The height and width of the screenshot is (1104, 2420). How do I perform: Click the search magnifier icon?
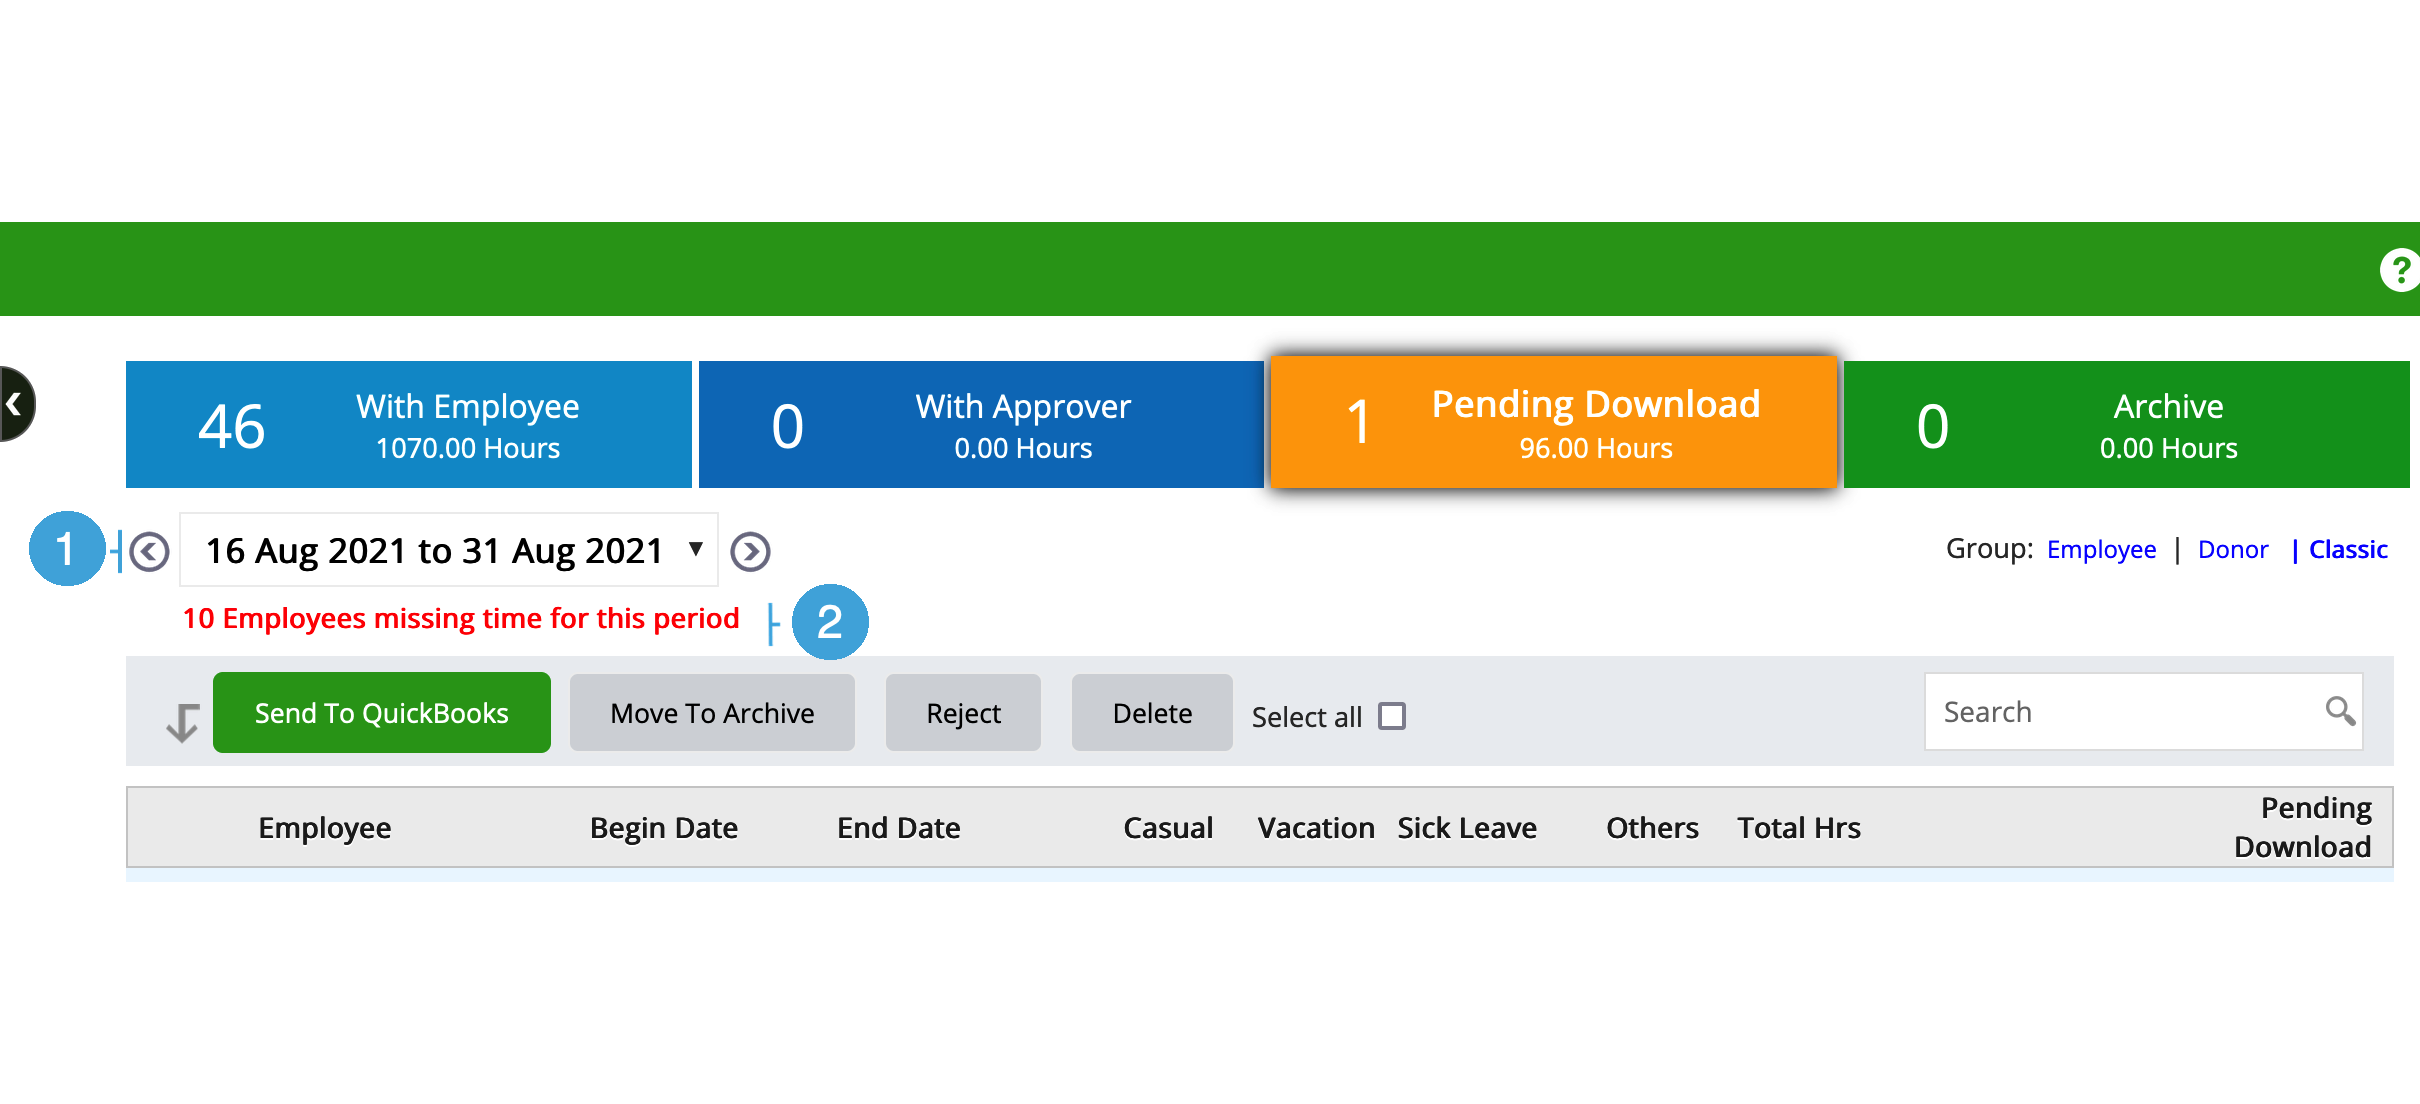(2341, 711)
